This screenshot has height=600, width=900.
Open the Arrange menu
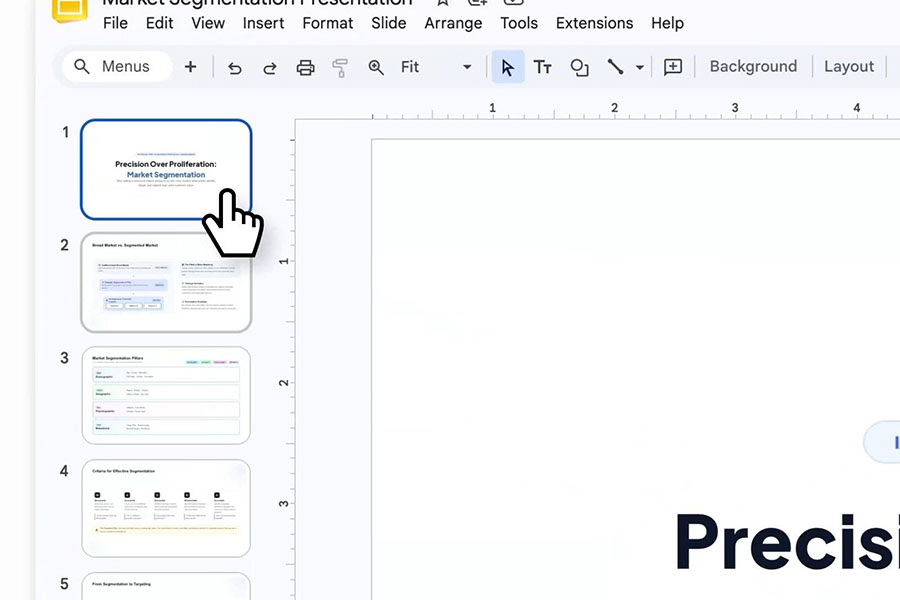coord(453,23)
